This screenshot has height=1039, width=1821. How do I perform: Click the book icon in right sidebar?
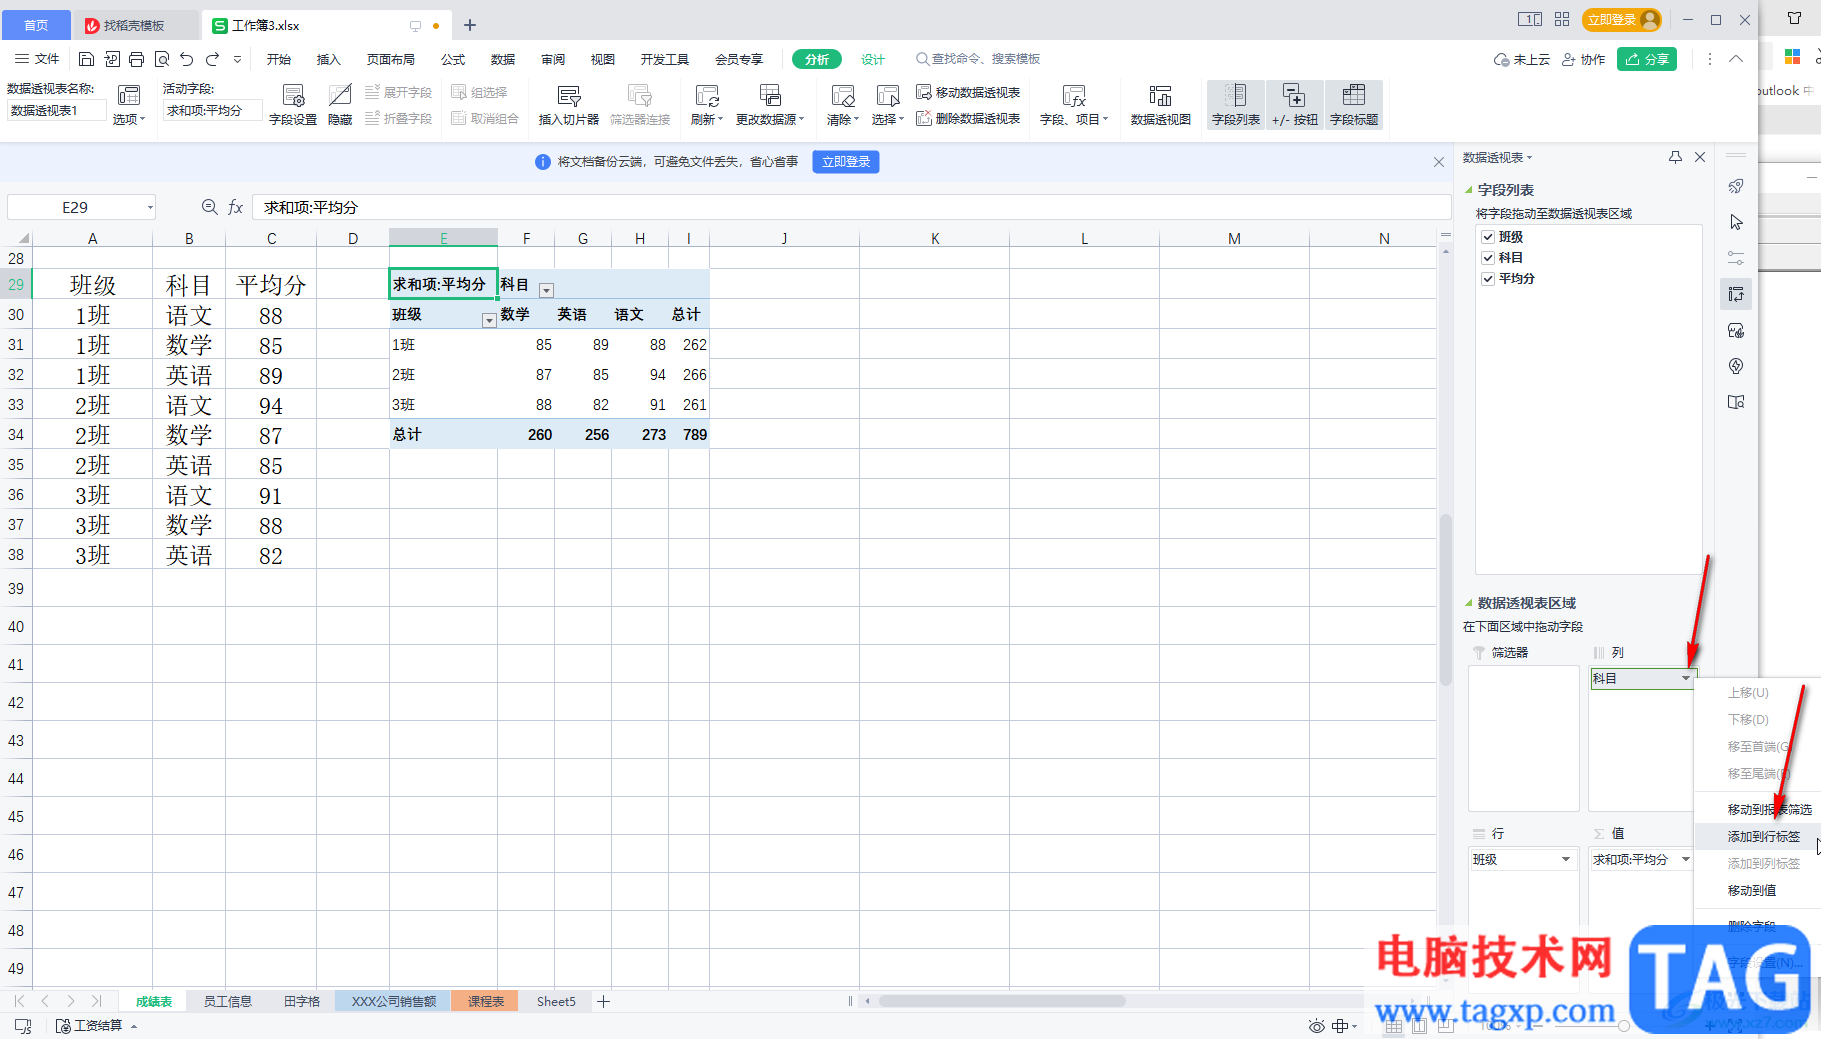[x=1736, y=402]
